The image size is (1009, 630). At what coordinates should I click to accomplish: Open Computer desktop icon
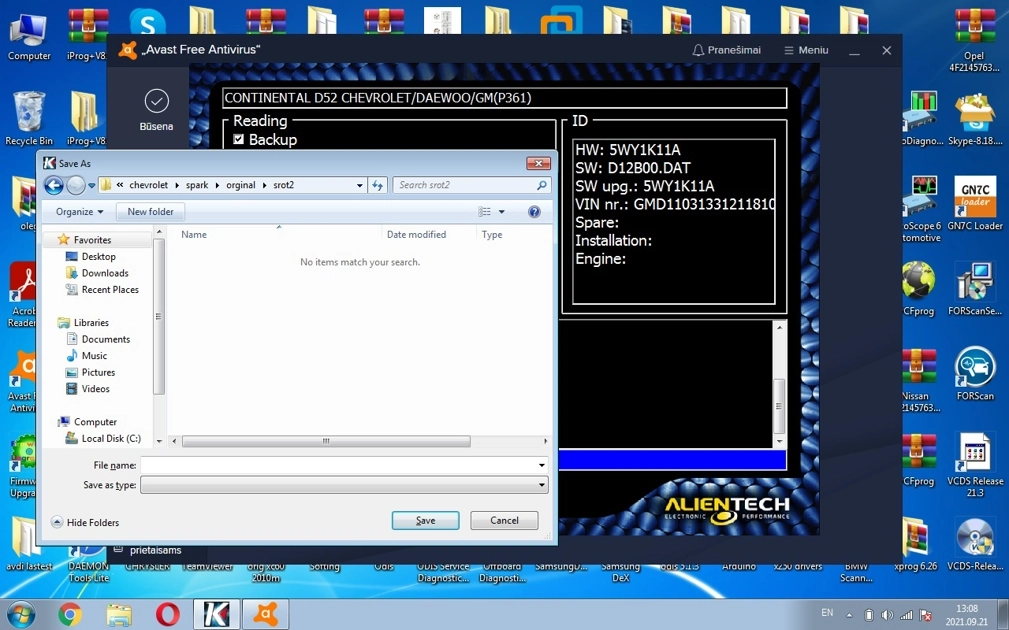28,37
